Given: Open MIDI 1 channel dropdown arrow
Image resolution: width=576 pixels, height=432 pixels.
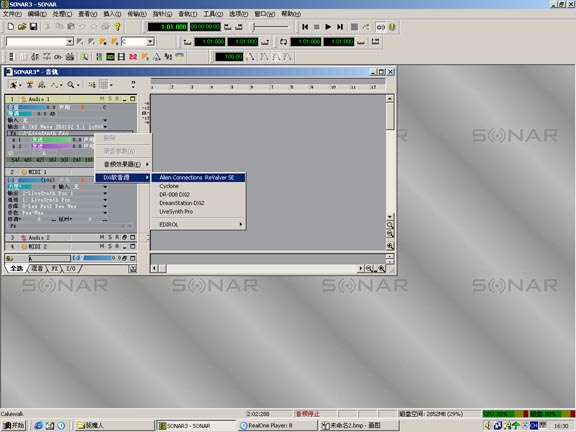Looking at the screenshot, I should click(x=105, y=200).
